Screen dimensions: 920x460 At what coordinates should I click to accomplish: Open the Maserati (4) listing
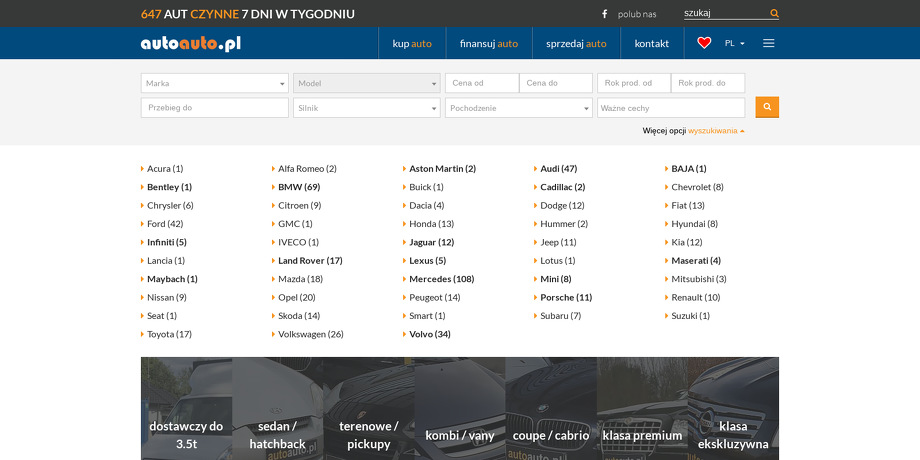click(x=696, y=261)
